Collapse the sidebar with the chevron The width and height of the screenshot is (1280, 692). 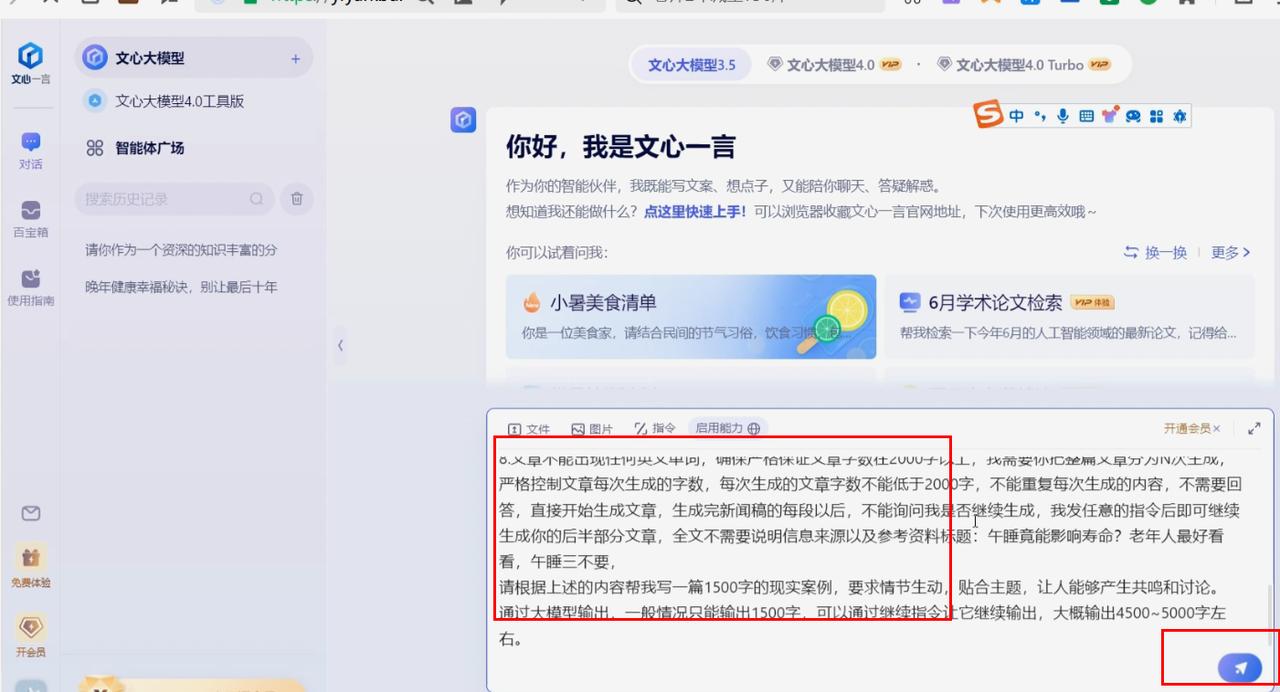point(340,345)
